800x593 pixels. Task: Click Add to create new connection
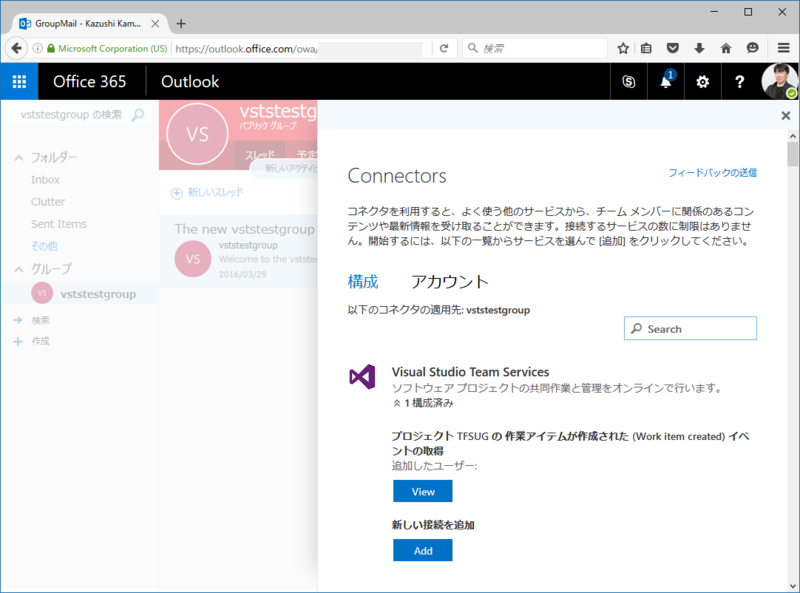tap(422, 551)
